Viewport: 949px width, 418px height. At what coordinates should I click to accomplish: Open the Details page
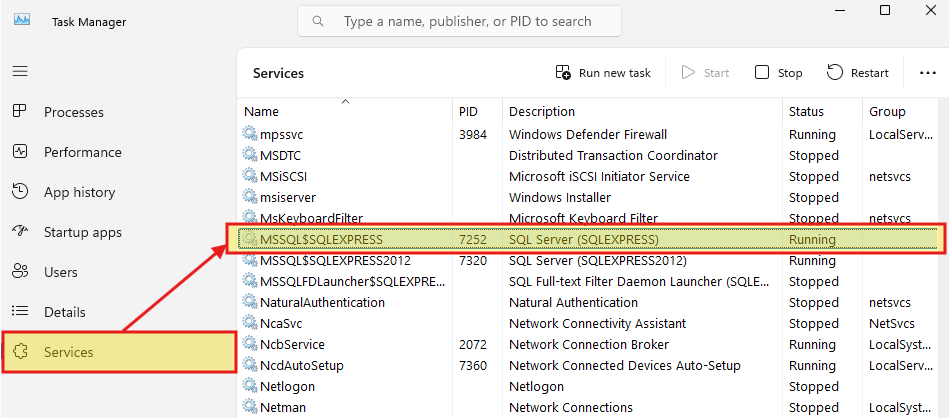65,312
